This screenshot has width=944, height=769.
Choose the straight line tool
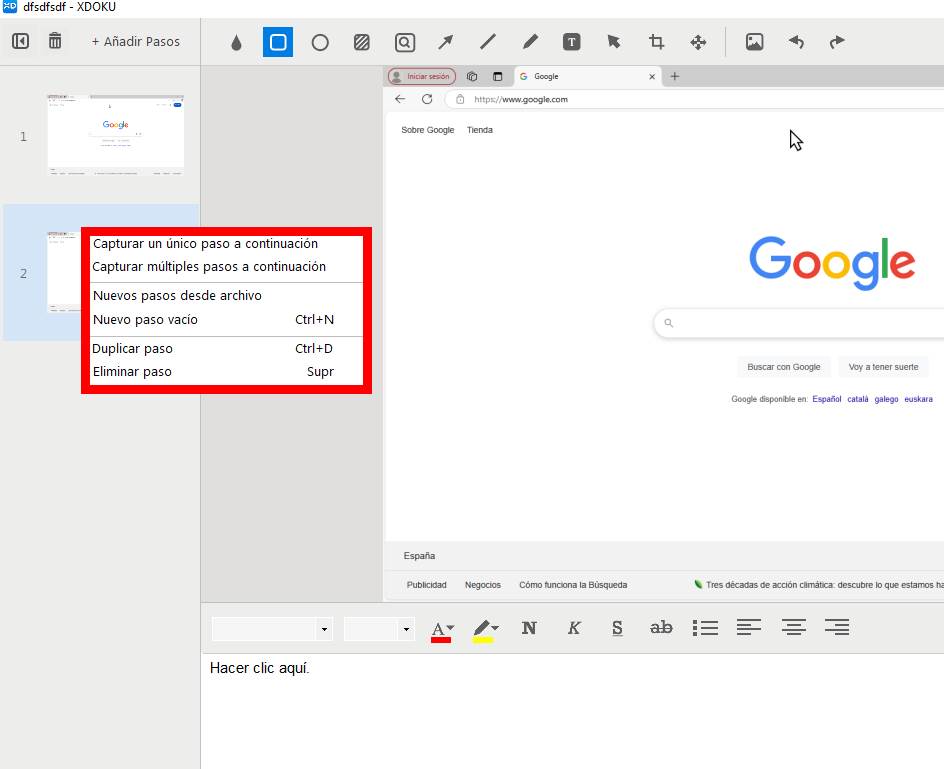(488, 42)
